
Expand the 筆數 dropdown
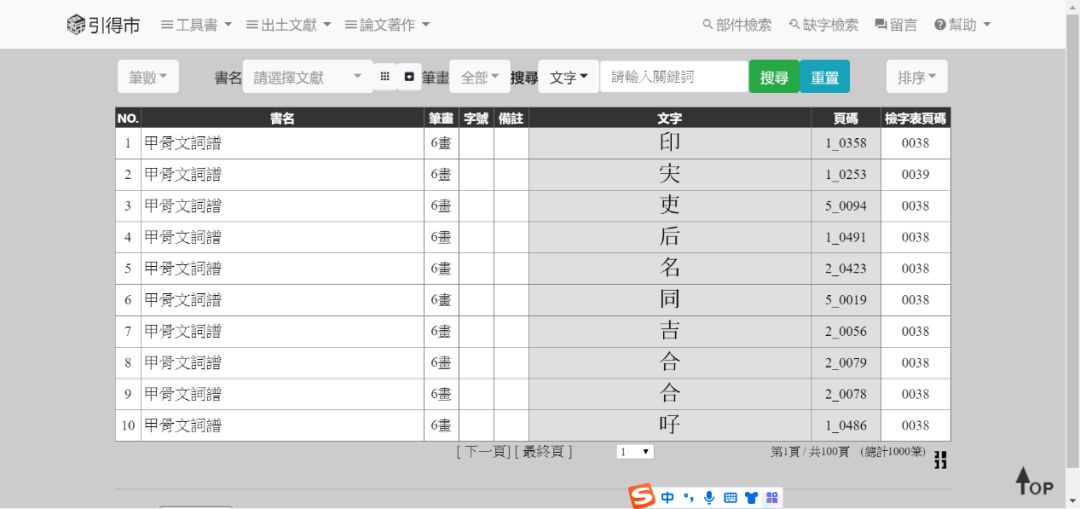click(148, 77)
